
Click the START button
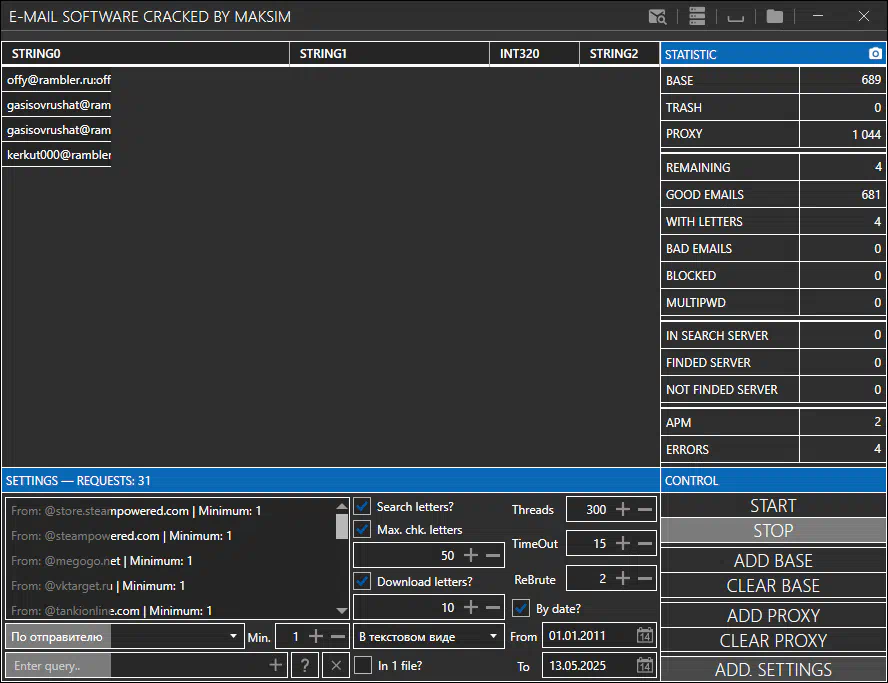773,505
